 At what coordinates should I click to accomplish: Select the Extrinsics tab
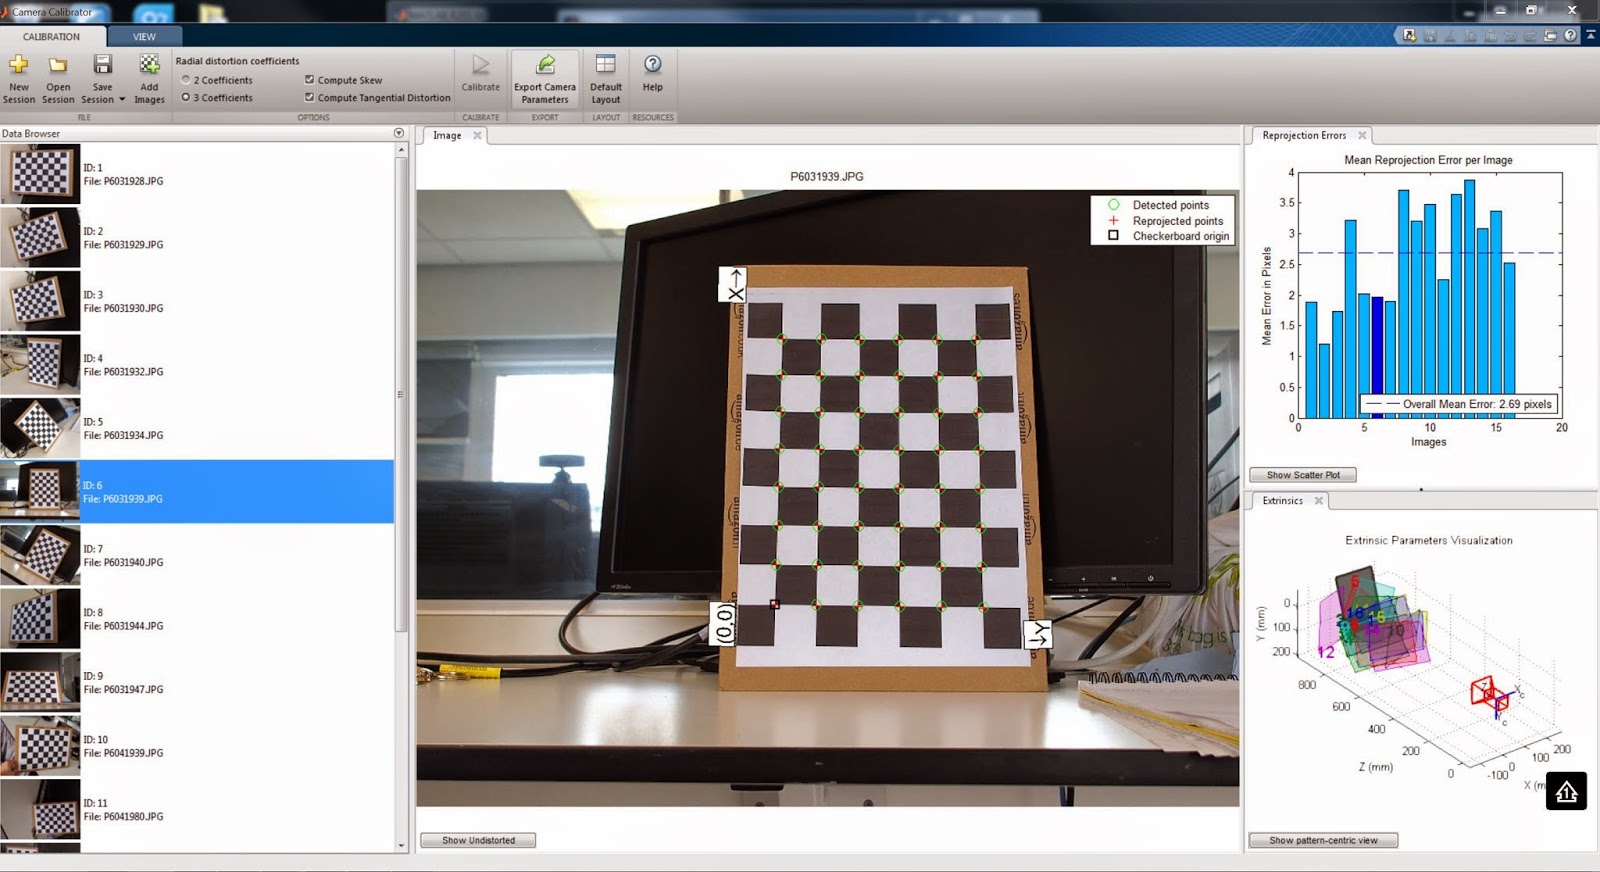click(x=1282, y=501)
